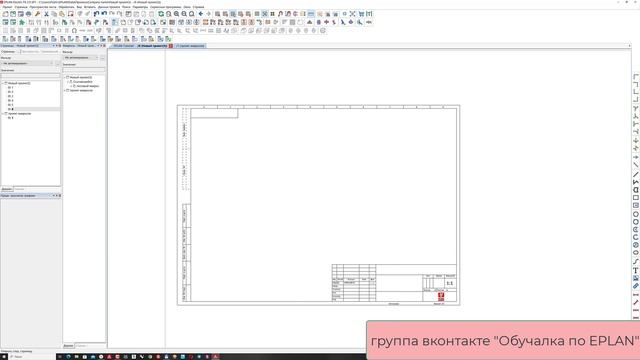Click the forward arrow navigation icon
Image resolution: width=640 pixels, height=360 pixels.
[x=209, y=14]
